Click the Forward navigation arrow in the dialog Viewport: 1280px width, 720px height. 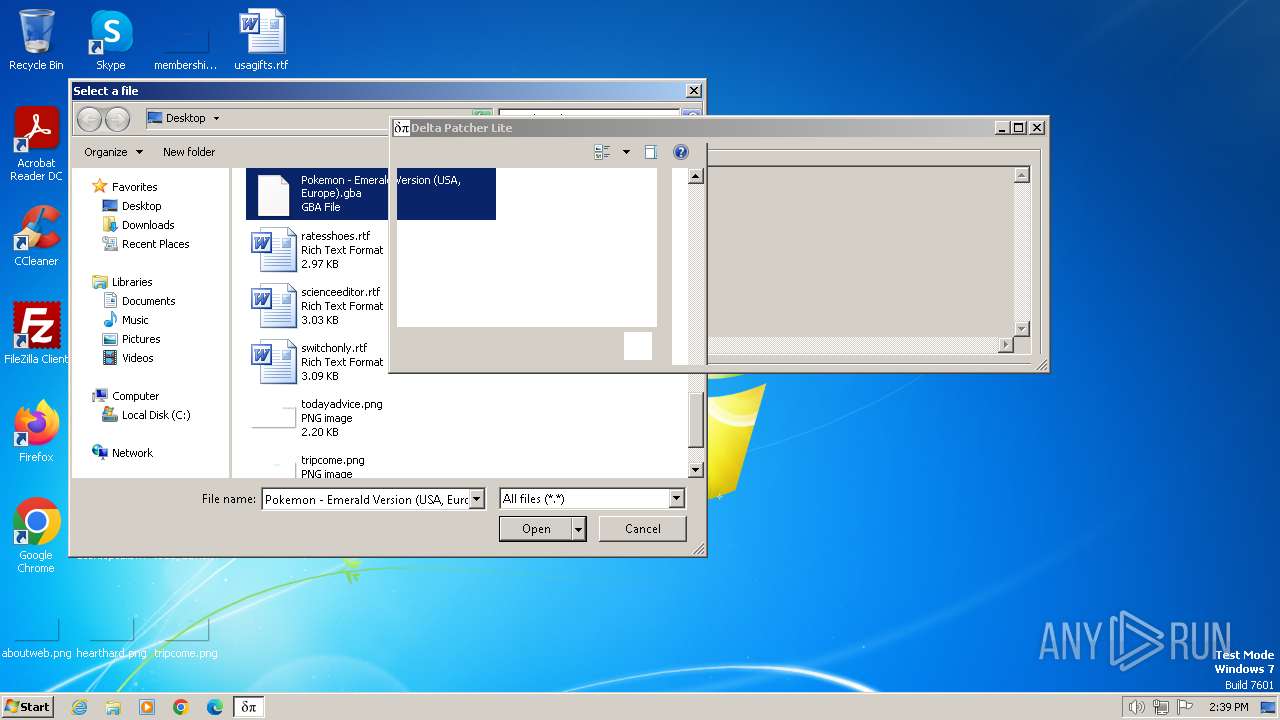[117, 119]
